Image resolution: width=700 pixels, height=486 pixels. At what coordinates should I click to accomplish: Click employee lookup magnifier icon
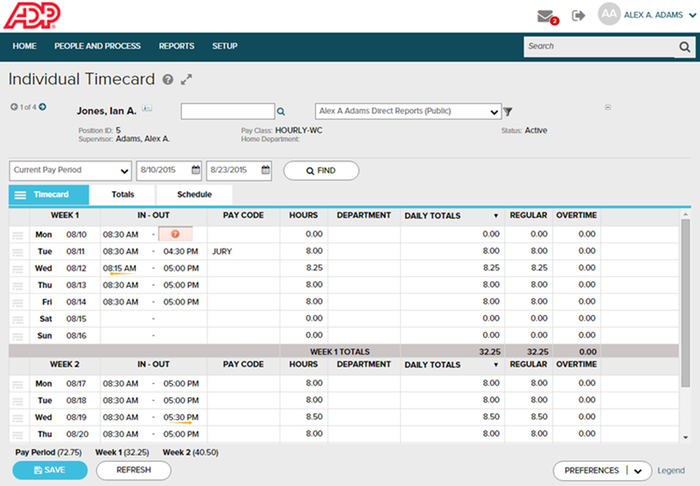click(x=281, y=112)
